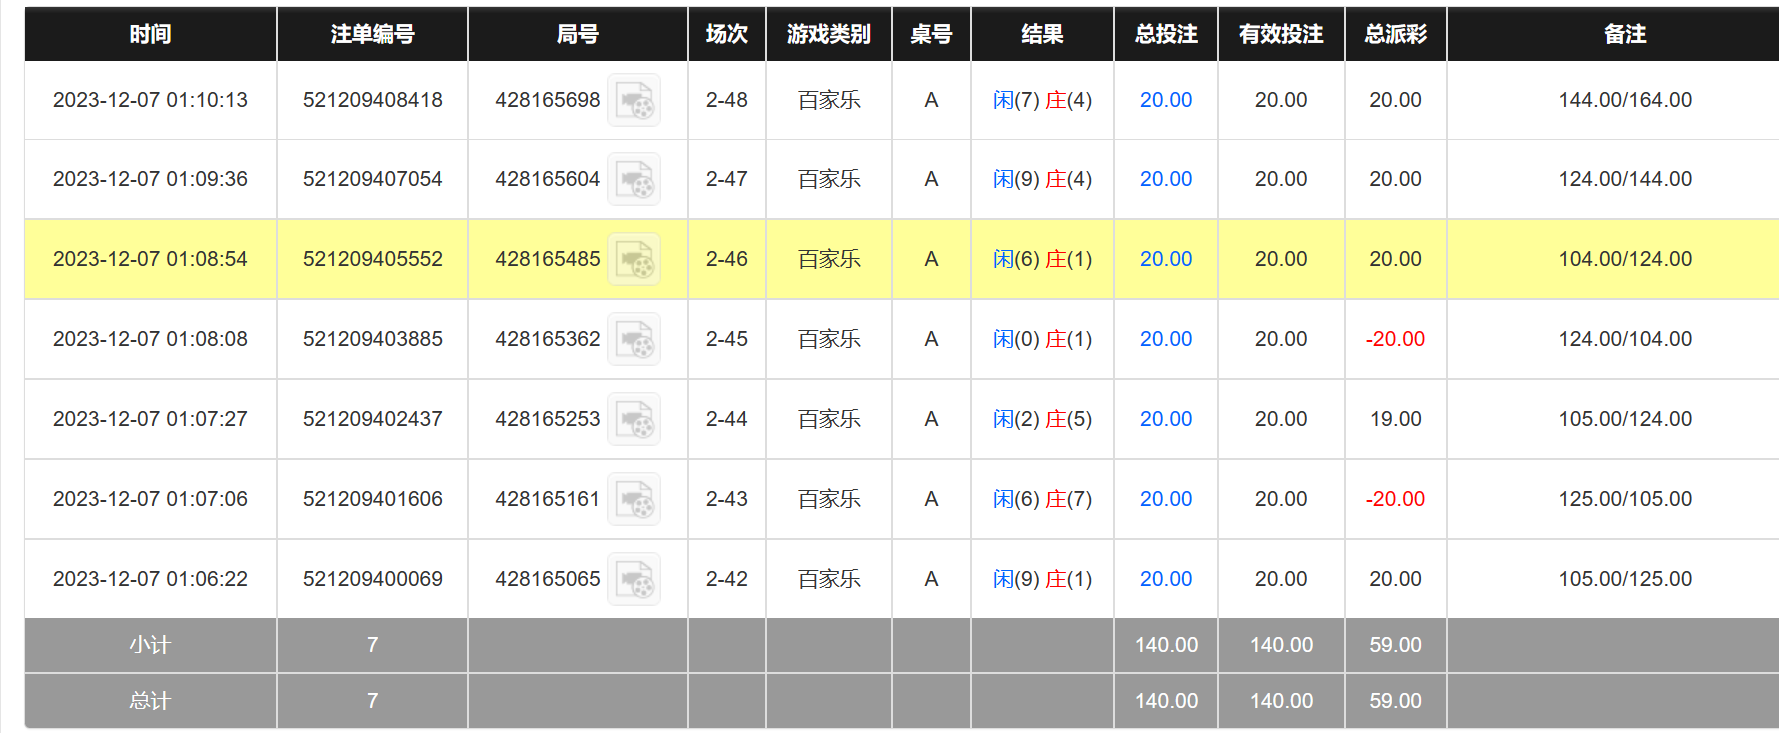The width and height of the screenshot is (1779, 733).
Task: Click the 总计 grand total row label
Action: point(150,701)
